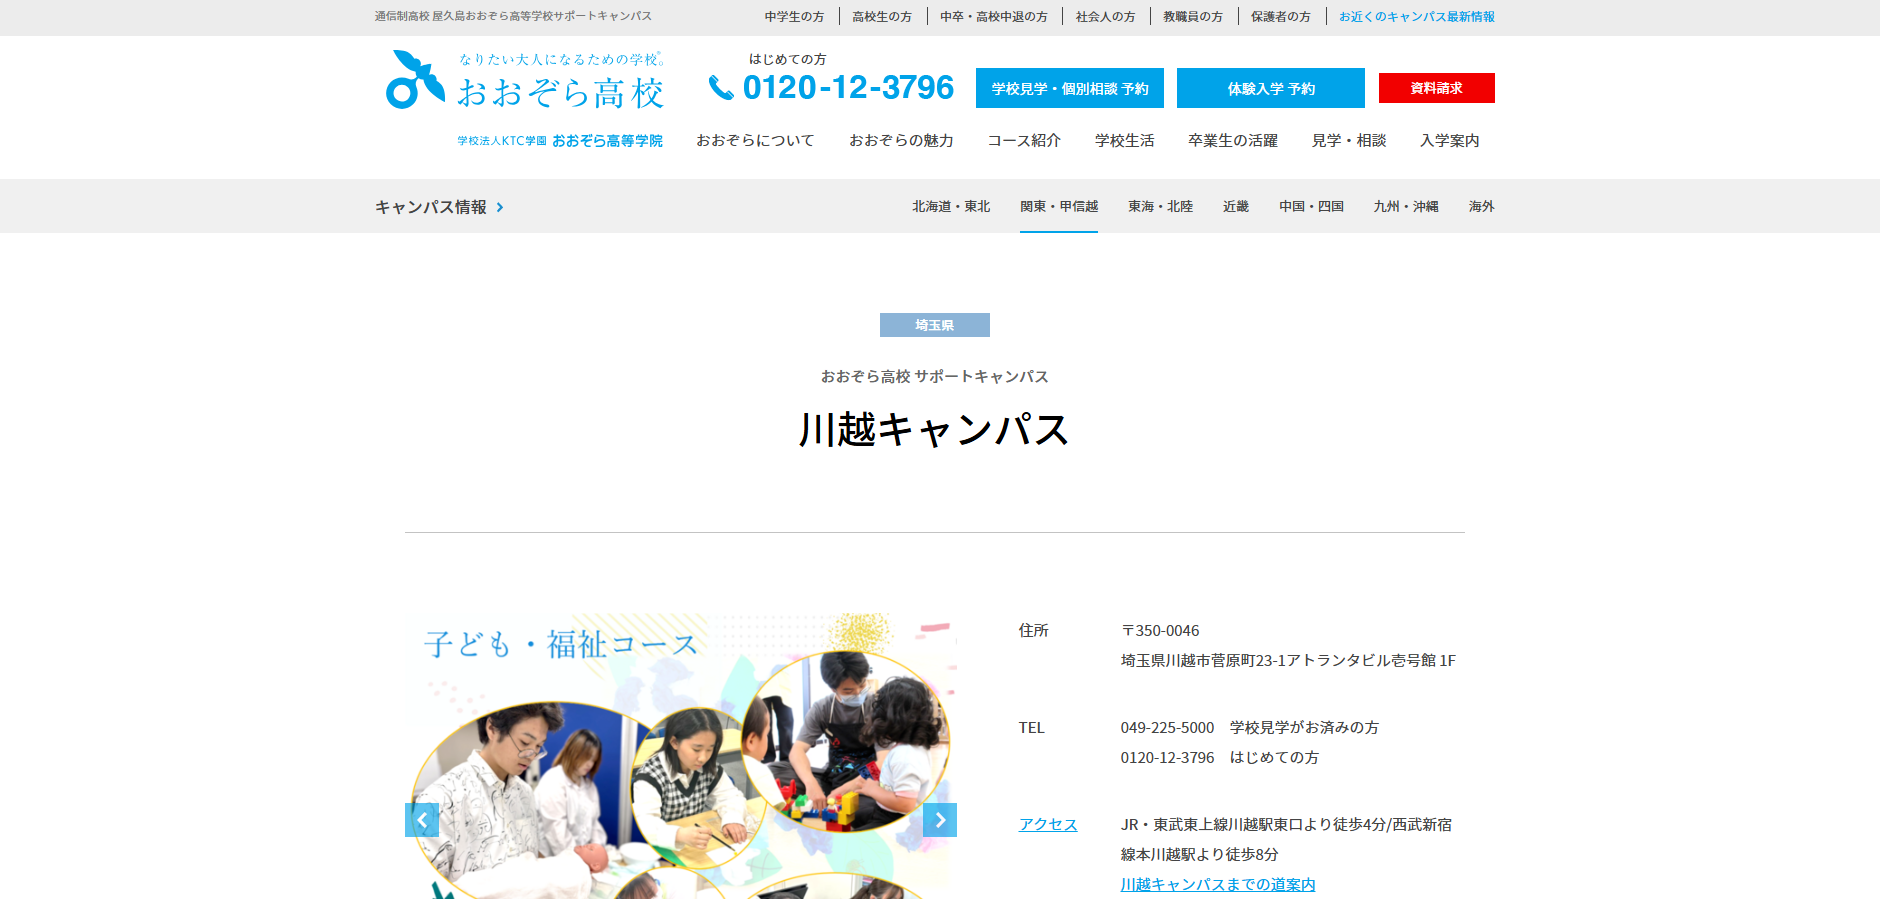Select 九州・沖縄 region tab
This screenshot has height=899, width=1880.
1405,207
